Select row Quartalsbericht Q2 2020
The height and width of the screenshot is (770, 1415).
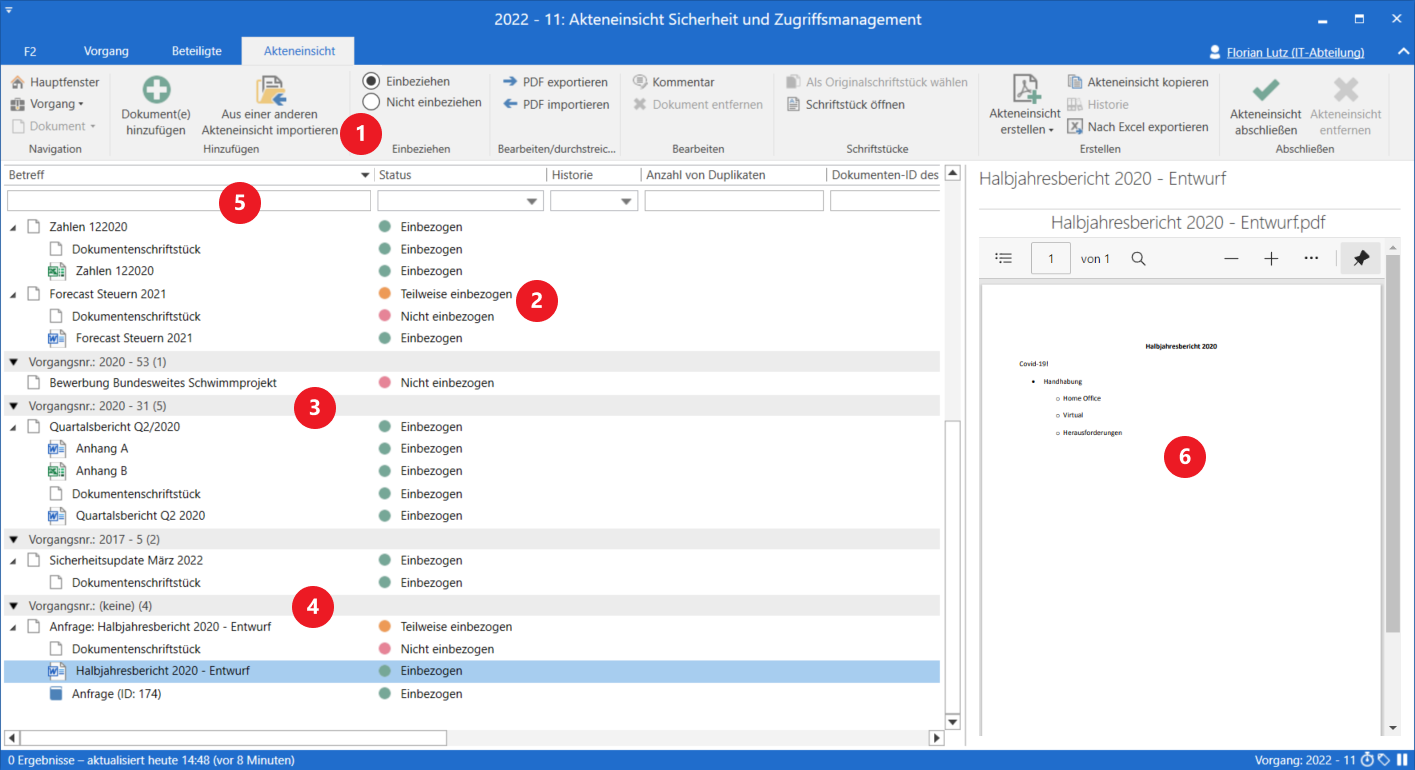click(472, 516)
